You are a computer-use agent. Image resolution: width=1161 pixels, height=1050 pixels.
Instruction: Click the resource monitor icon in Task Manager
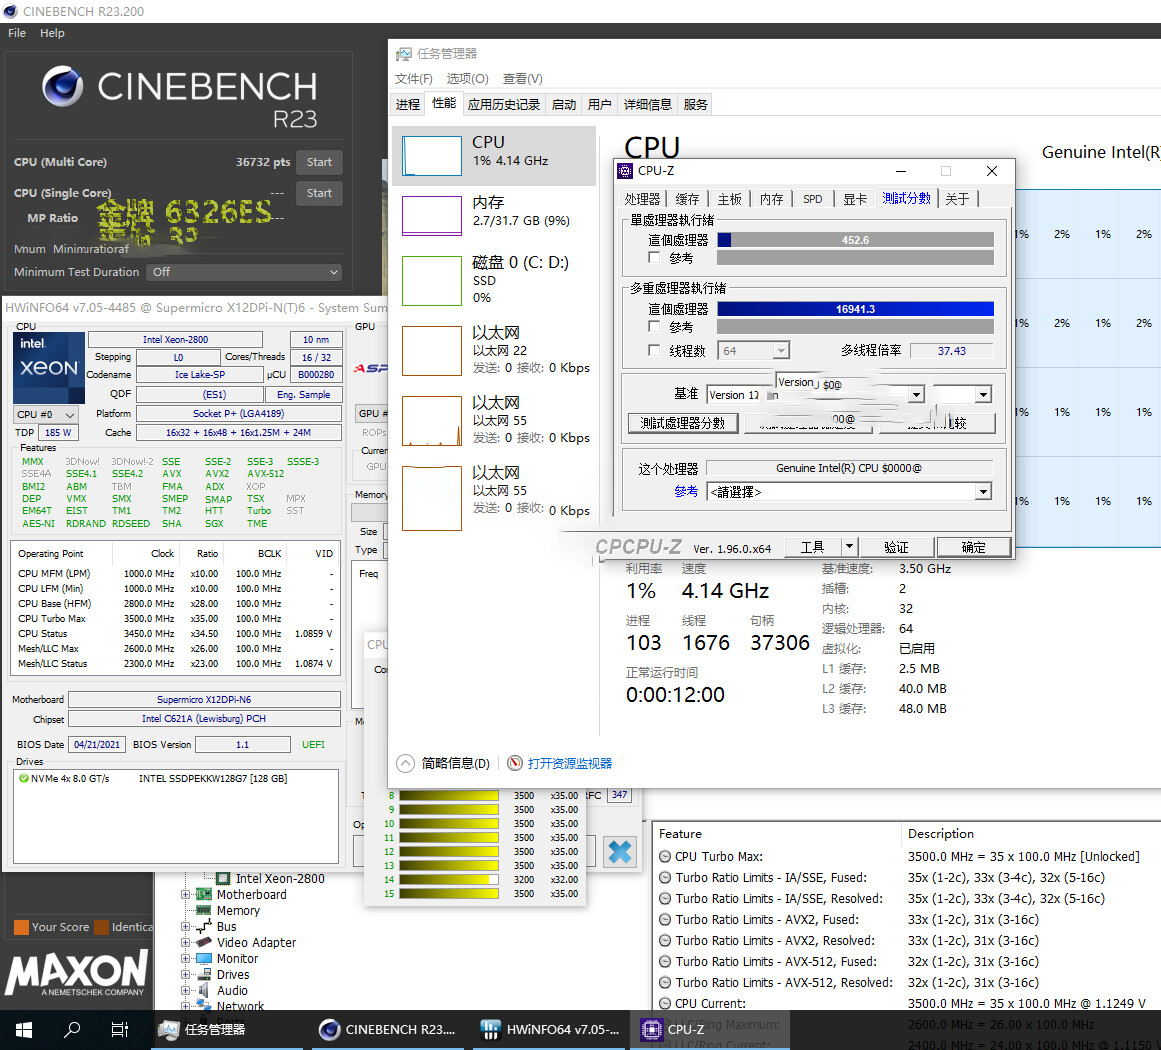pyautogui.click(x=515, y=763)
